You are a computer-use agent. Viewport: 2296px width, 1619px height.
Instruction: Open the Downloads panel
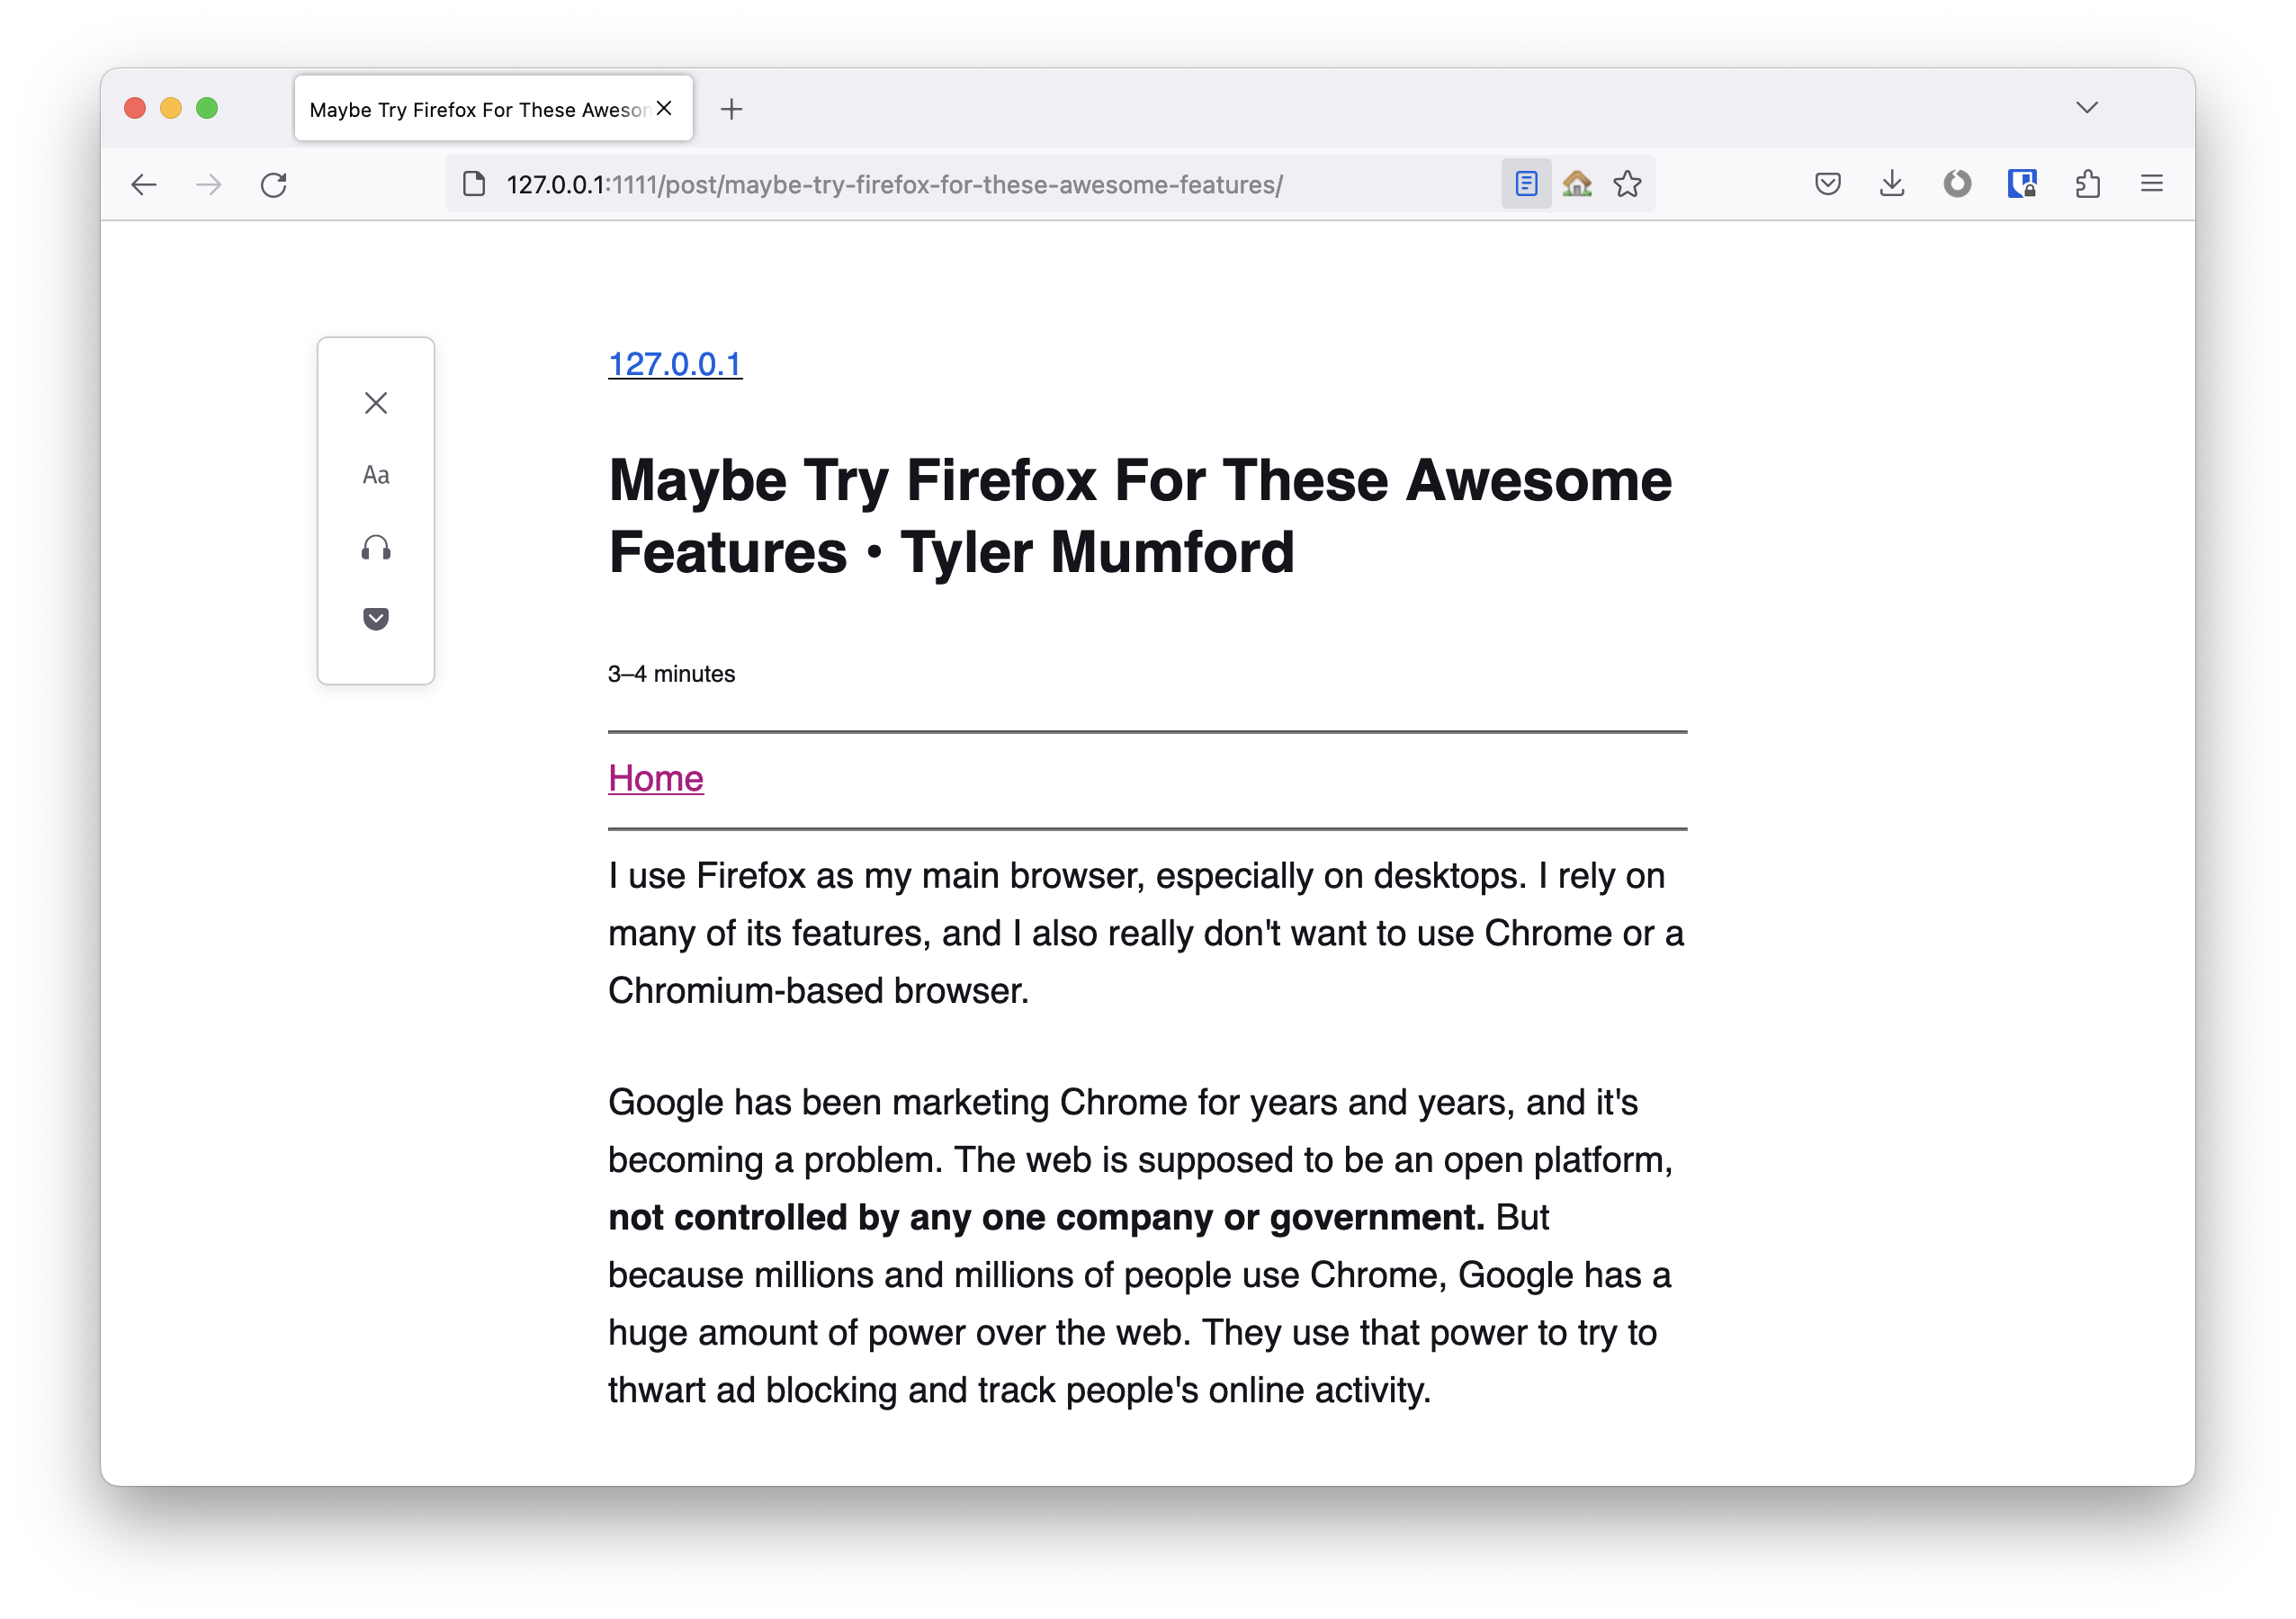pyautogui.click(x=1892, y=184)
